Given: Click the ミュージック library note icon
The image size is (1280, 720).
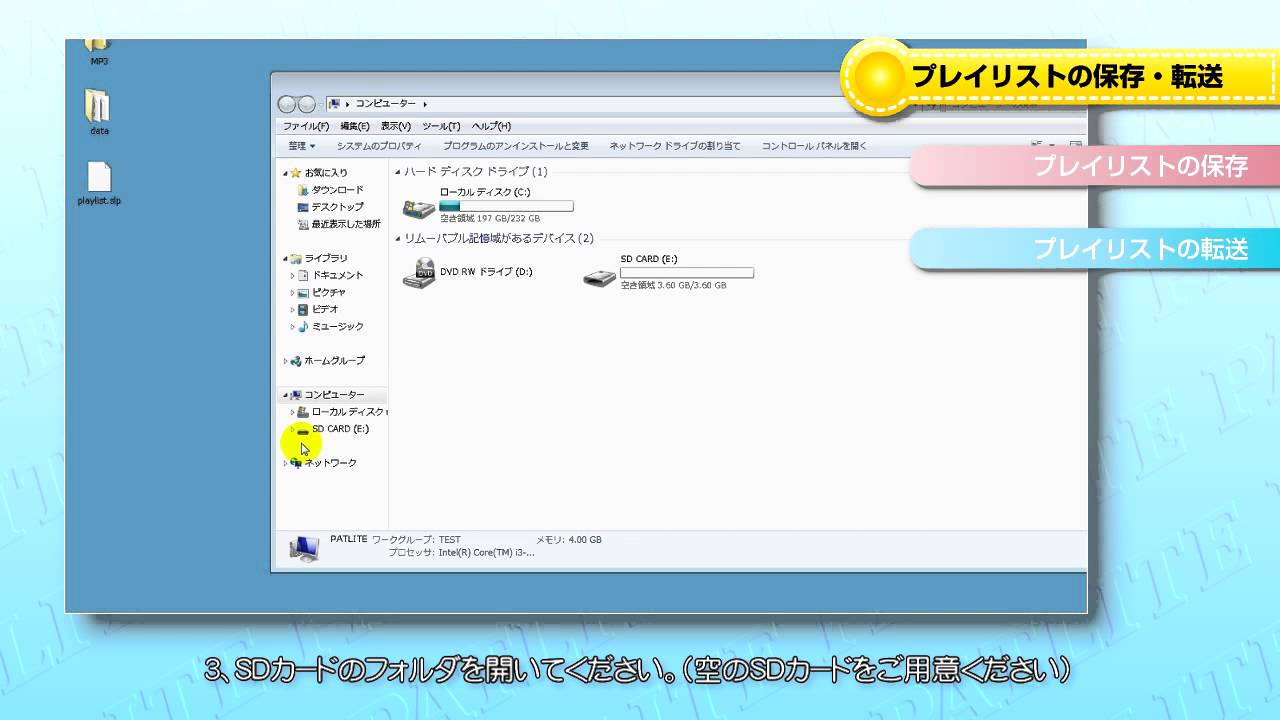Looking at the screenshot, I should point(303,326).
